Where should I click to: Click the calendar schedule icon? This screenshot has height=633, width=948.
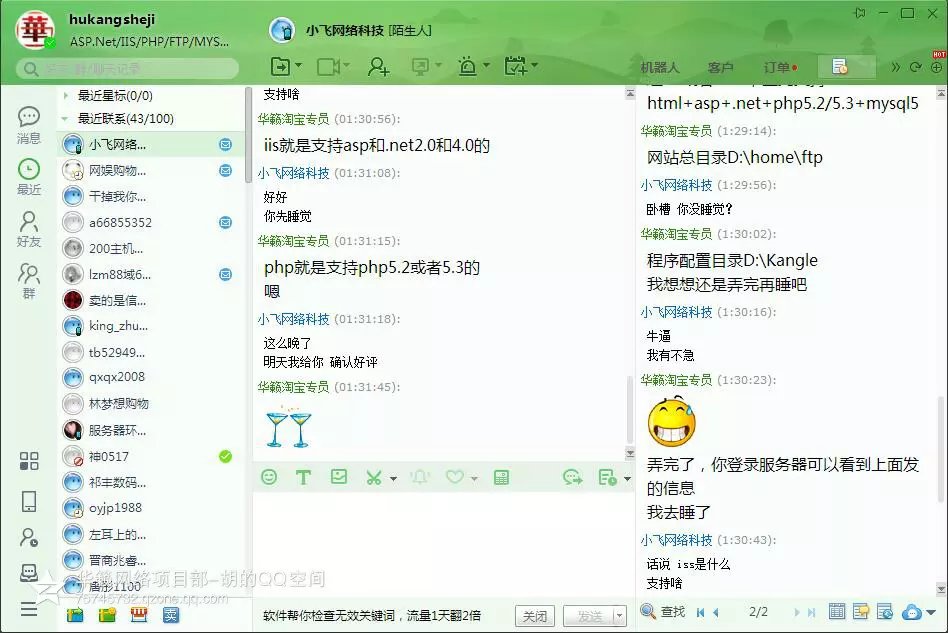coord(515,66)
